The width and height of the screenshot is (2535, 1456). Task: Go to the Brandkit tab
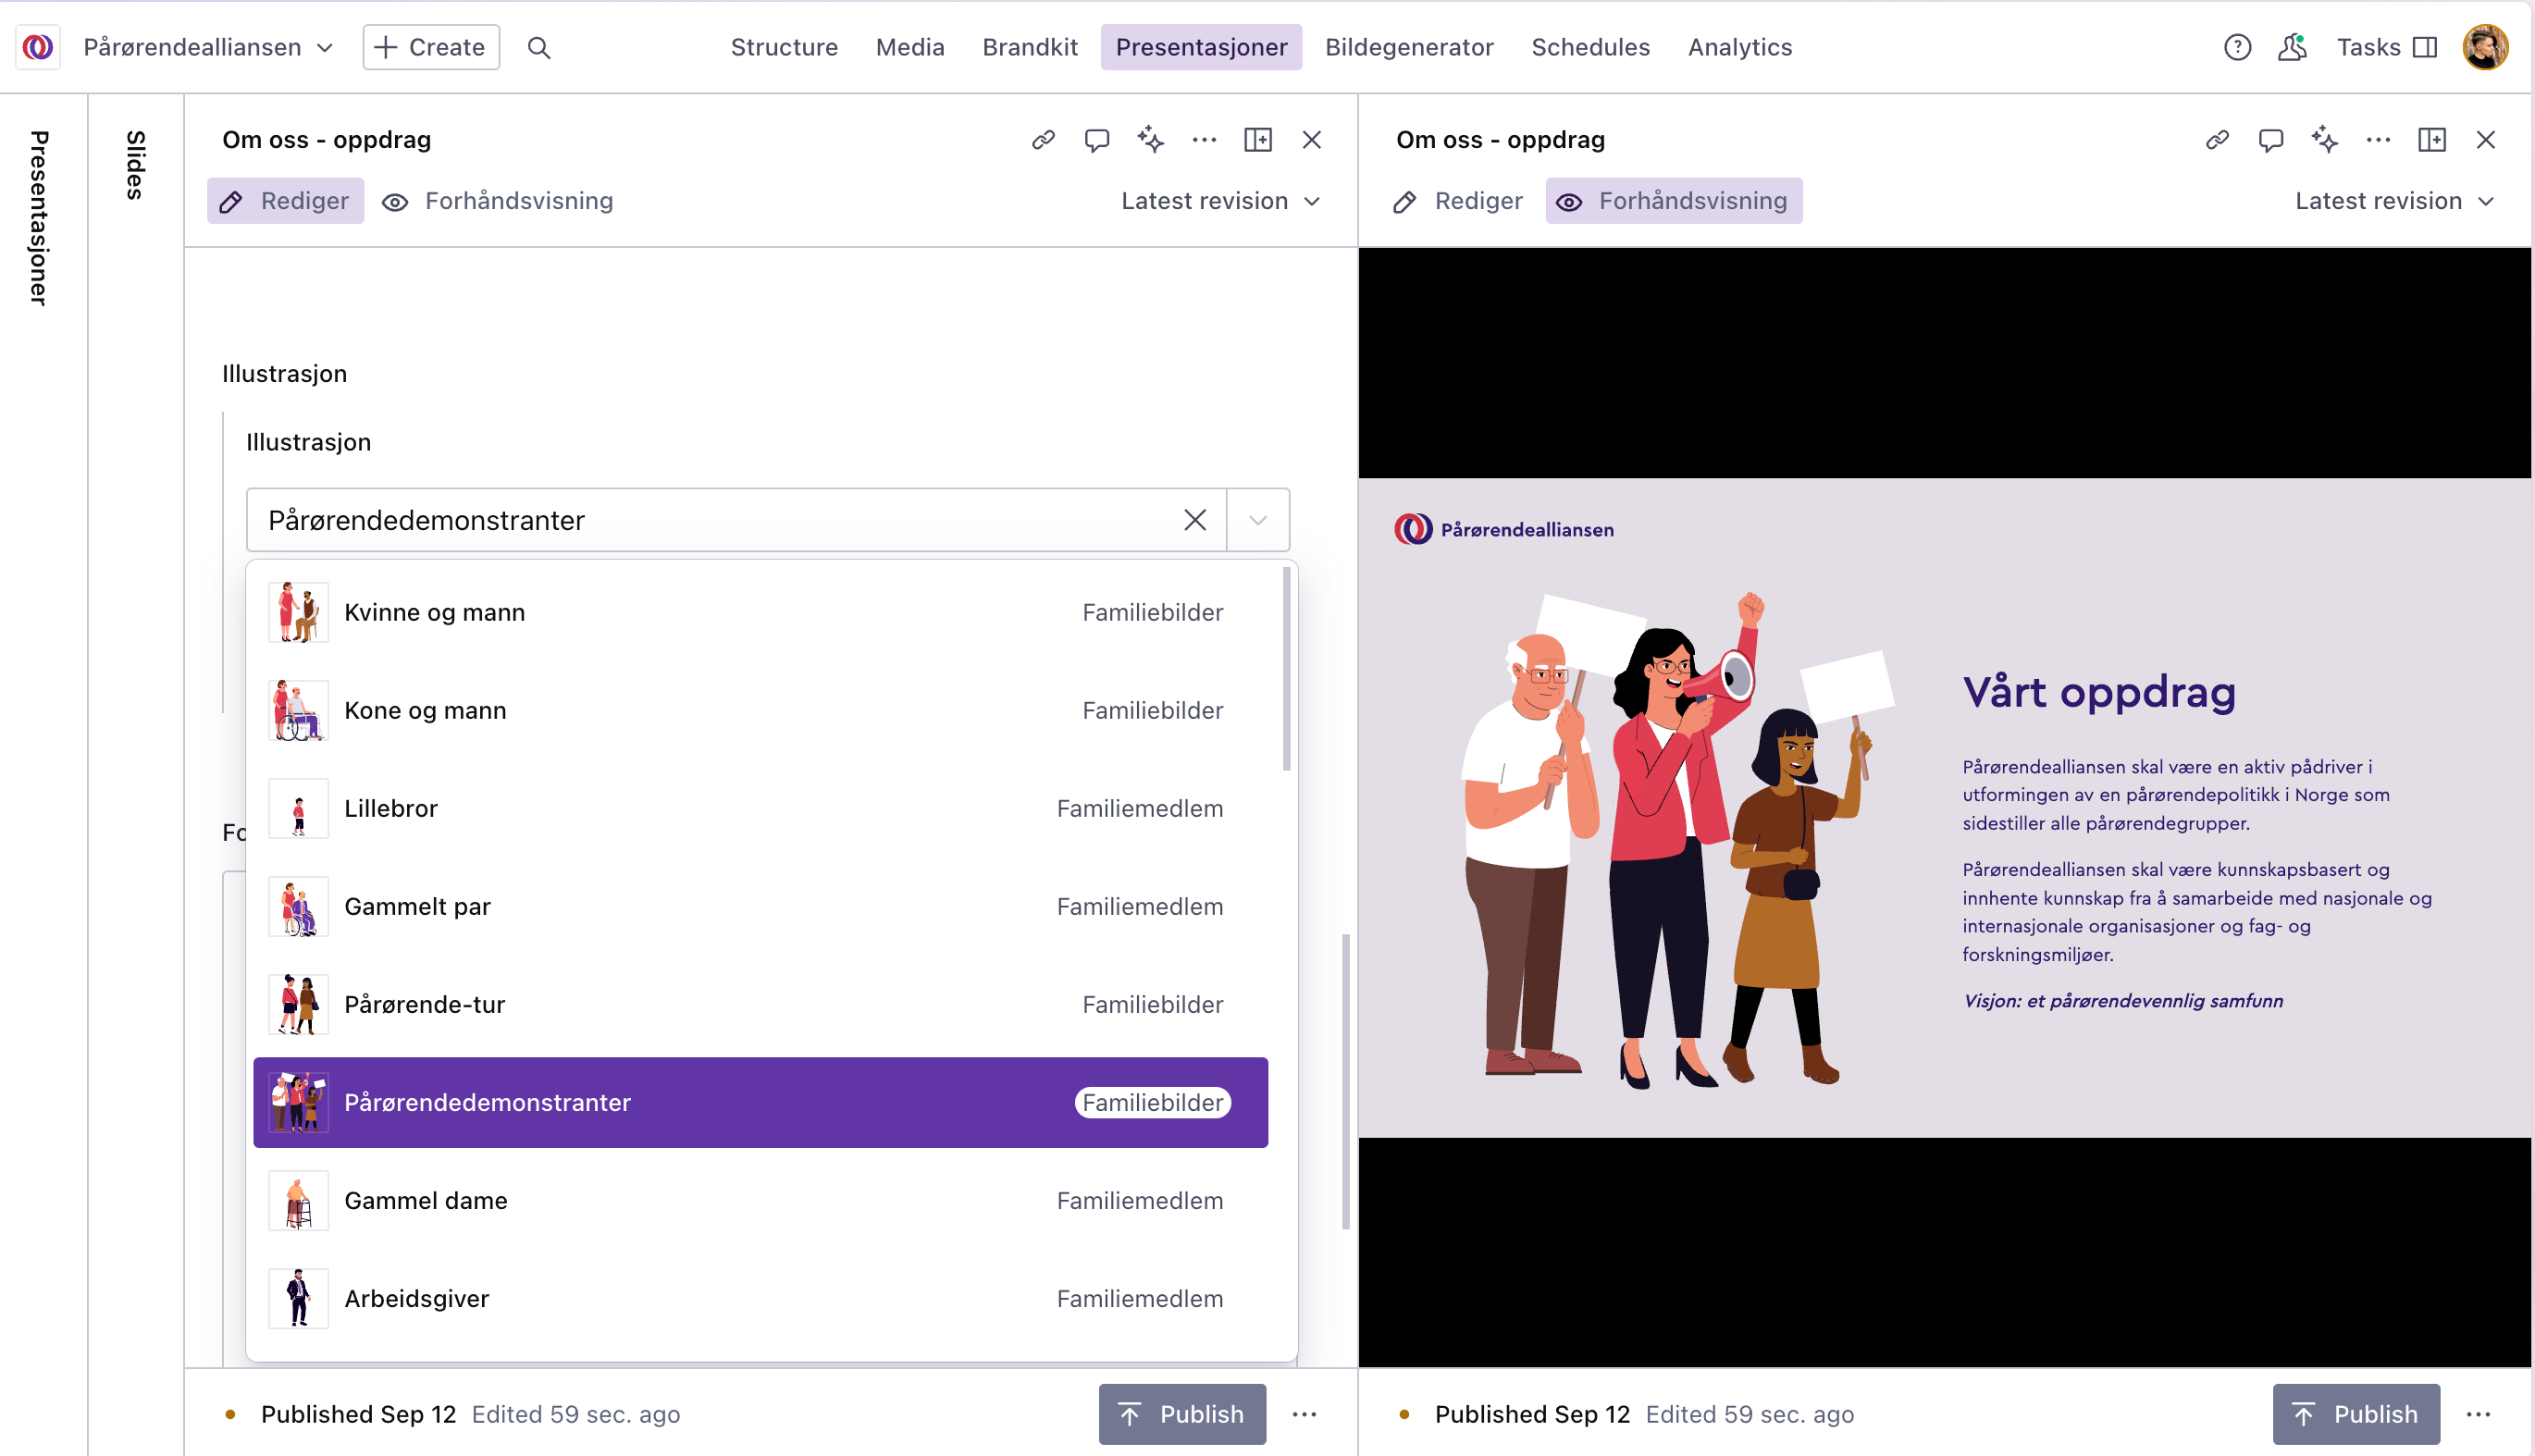tap(1029, 47)
